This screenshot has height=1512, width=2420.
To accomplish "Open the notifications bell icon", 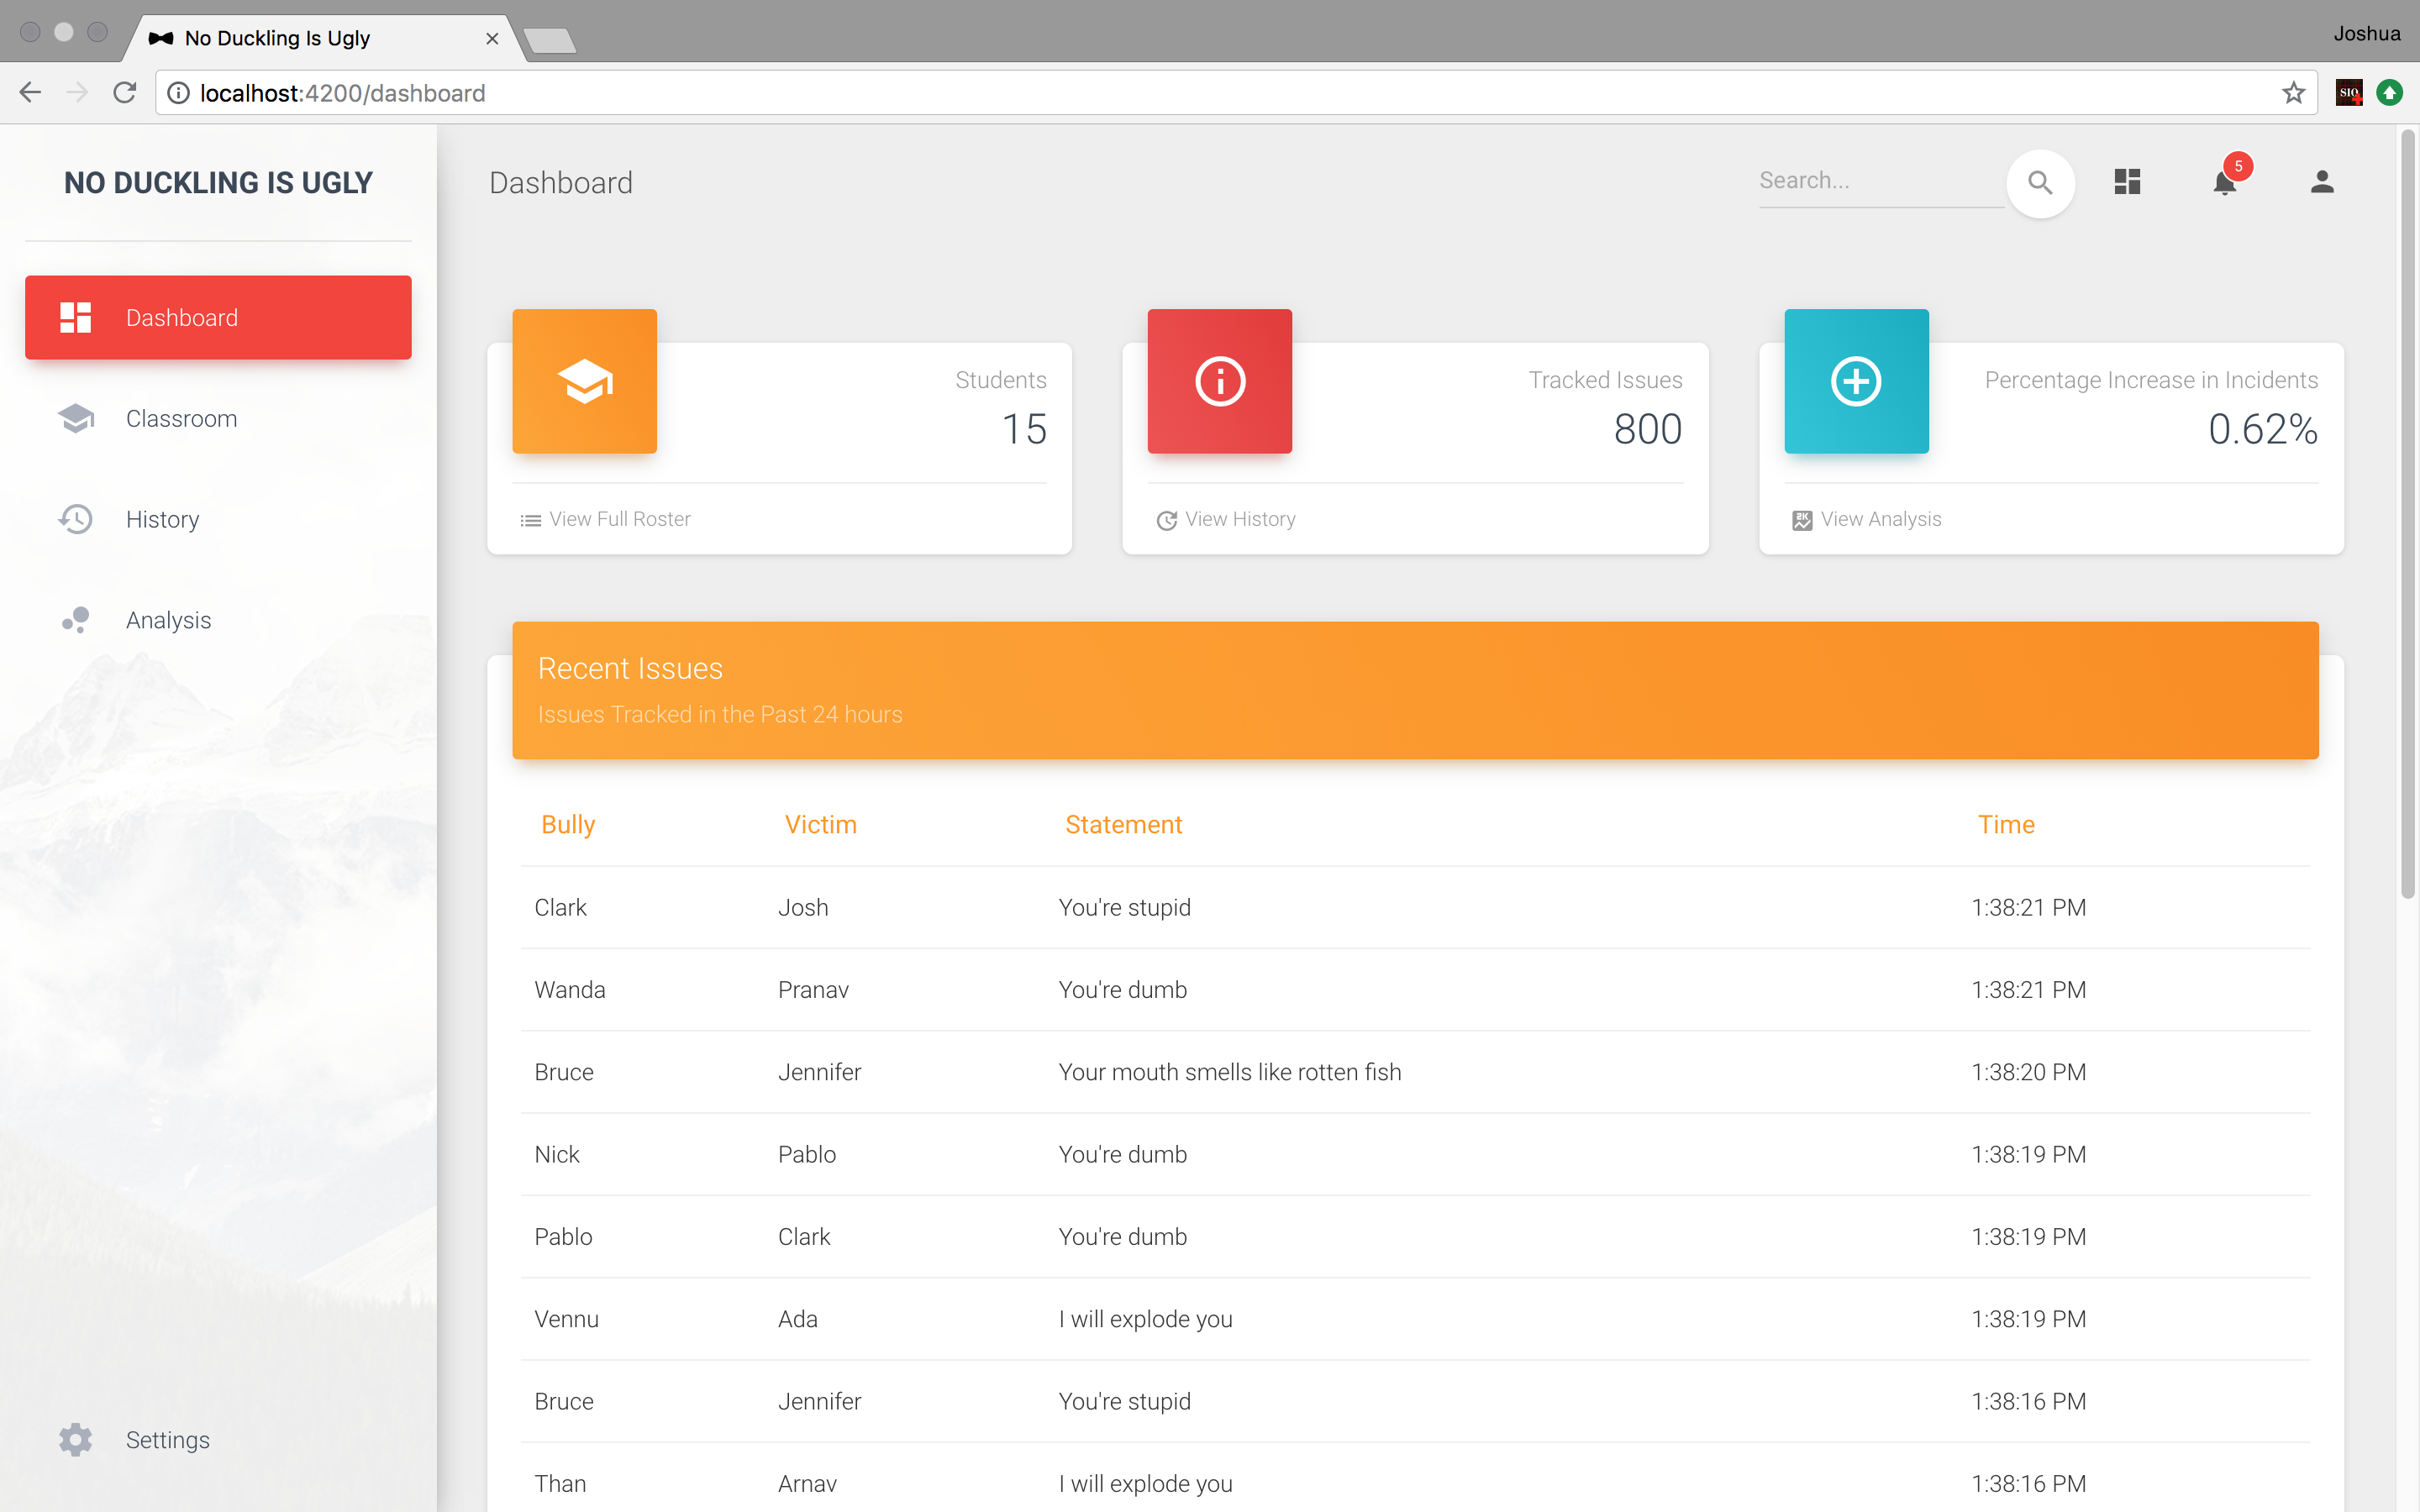I will (2224, 182).
